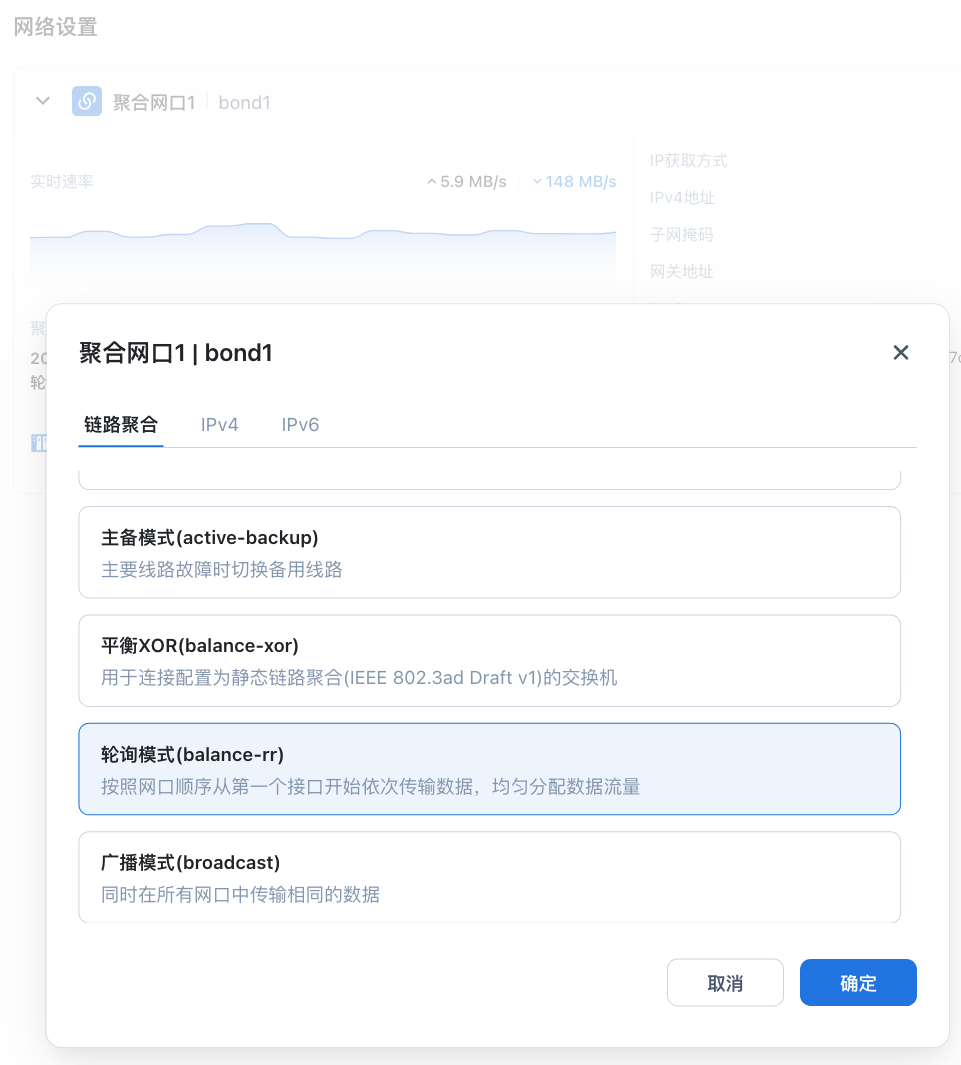This screenshot has width=961, height=1065.
Task: Select 主备模式(active-backup) option
Action: (490, 552)
